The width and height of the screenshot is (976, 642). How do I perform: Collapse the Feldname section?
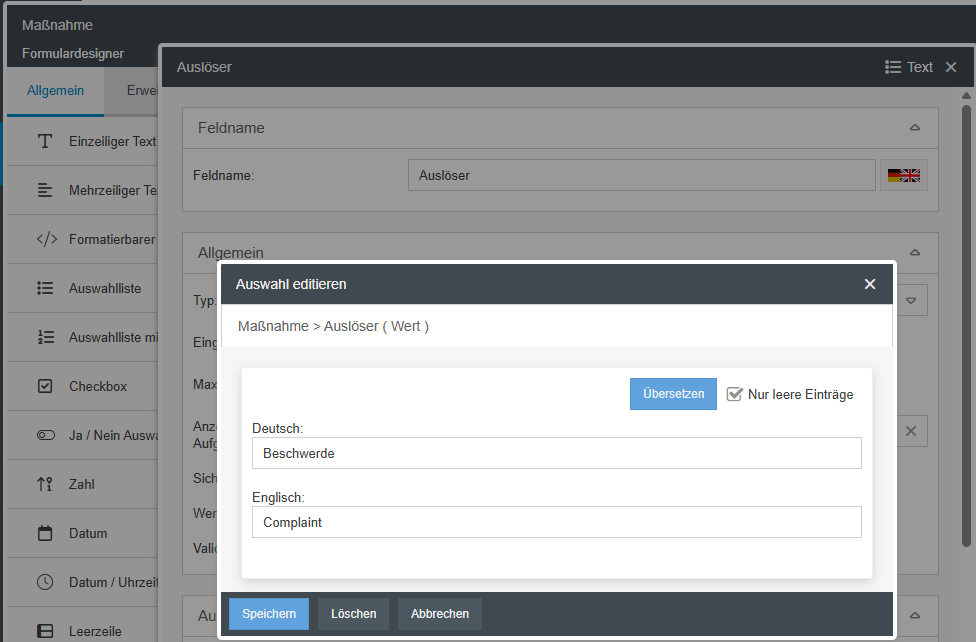[914, 128]
